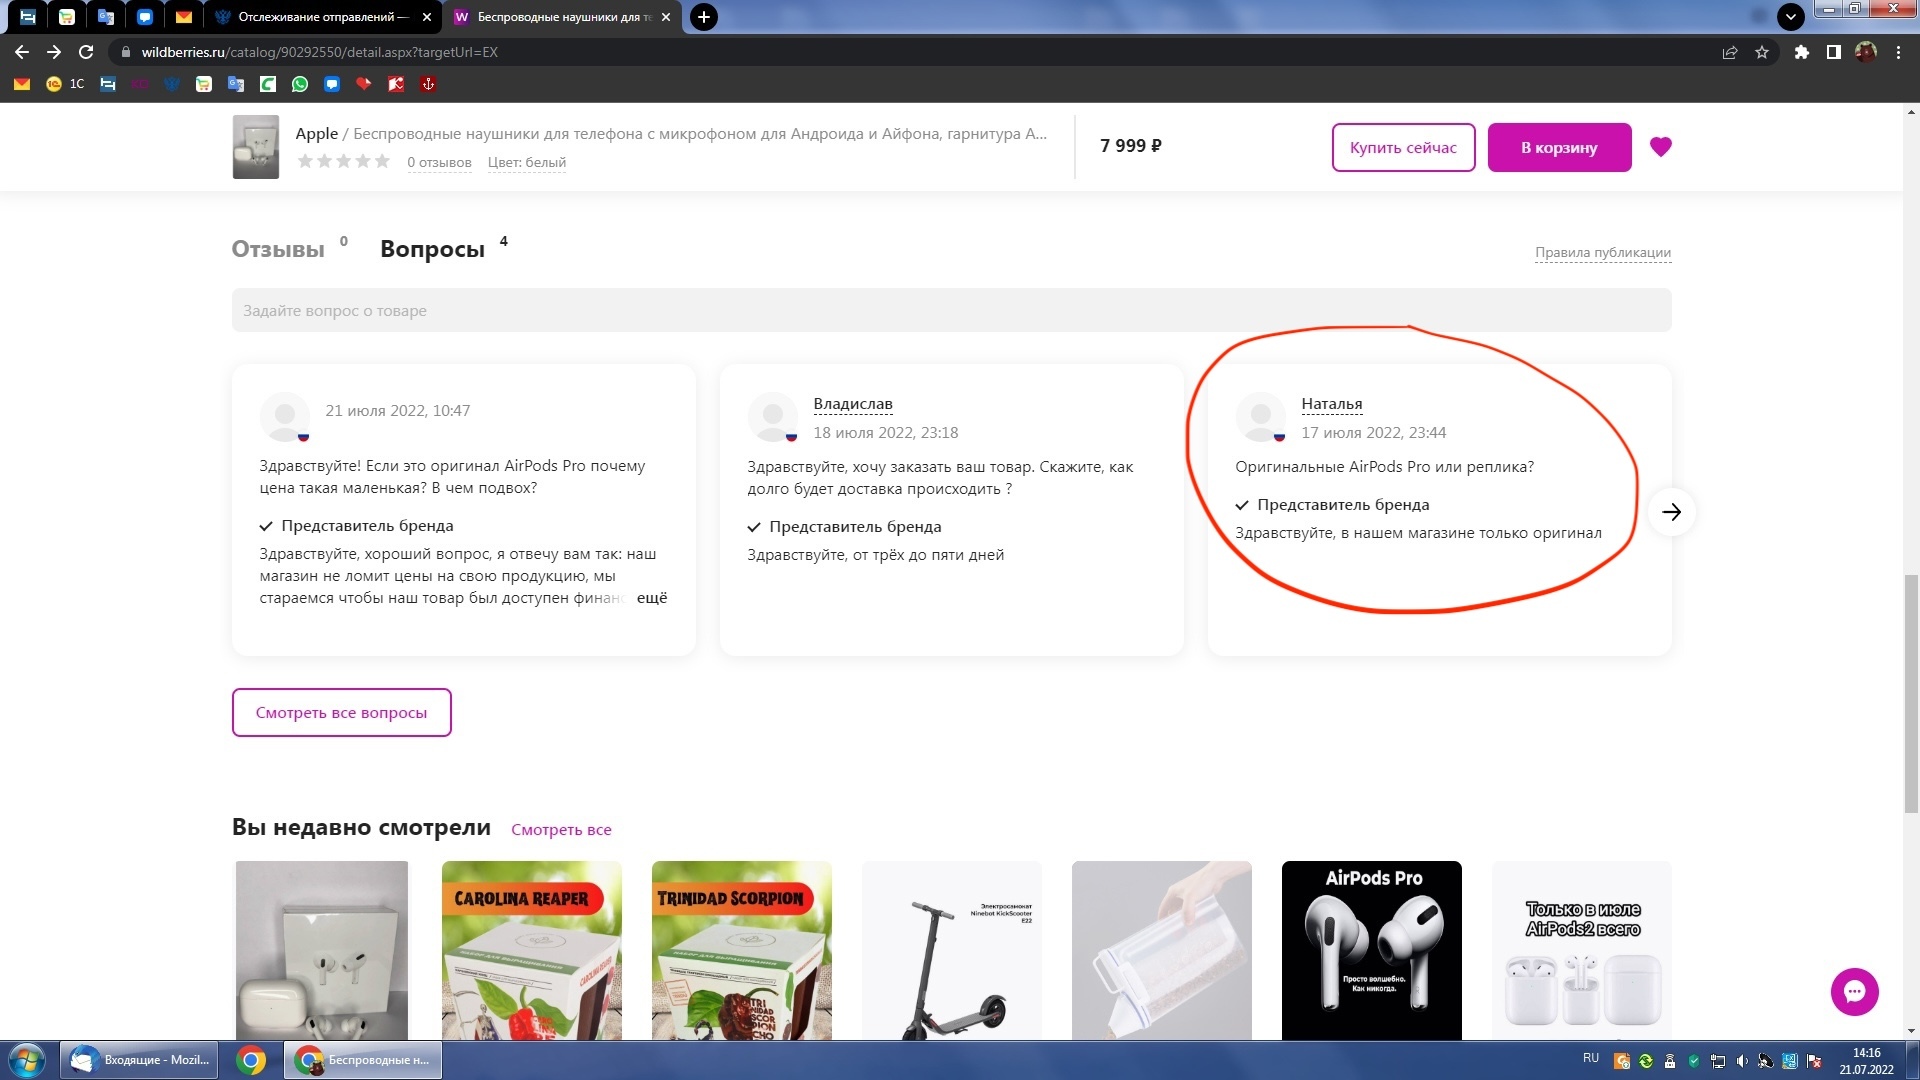Click the site lock icon in address bar

[x=125, y=52]
